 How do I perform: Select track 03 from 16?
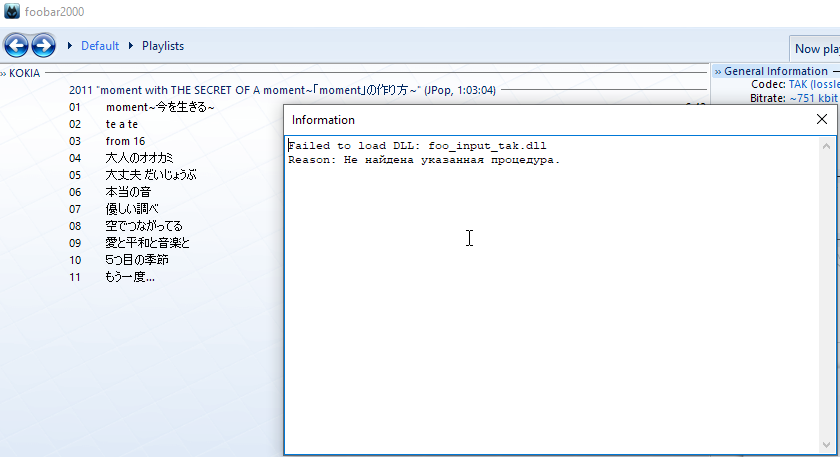coord(125,141)
